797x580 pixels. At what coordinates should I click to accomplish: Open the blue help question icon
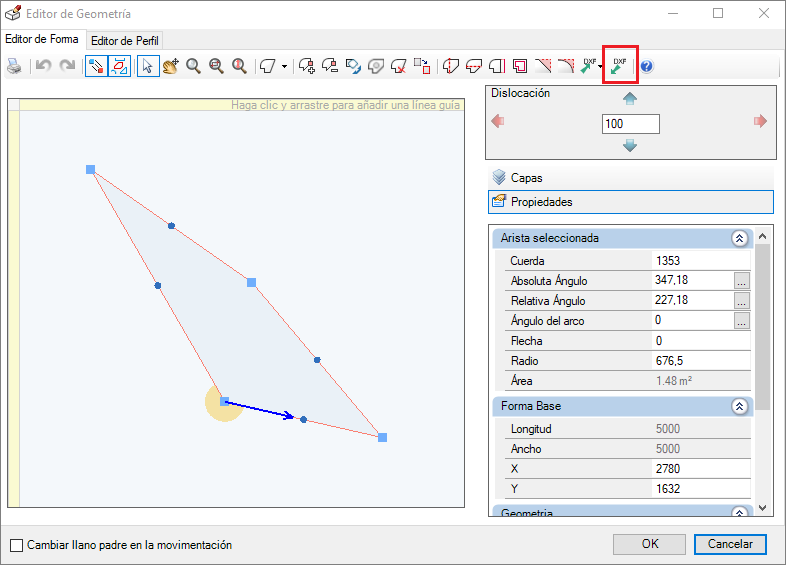[647, 67]
